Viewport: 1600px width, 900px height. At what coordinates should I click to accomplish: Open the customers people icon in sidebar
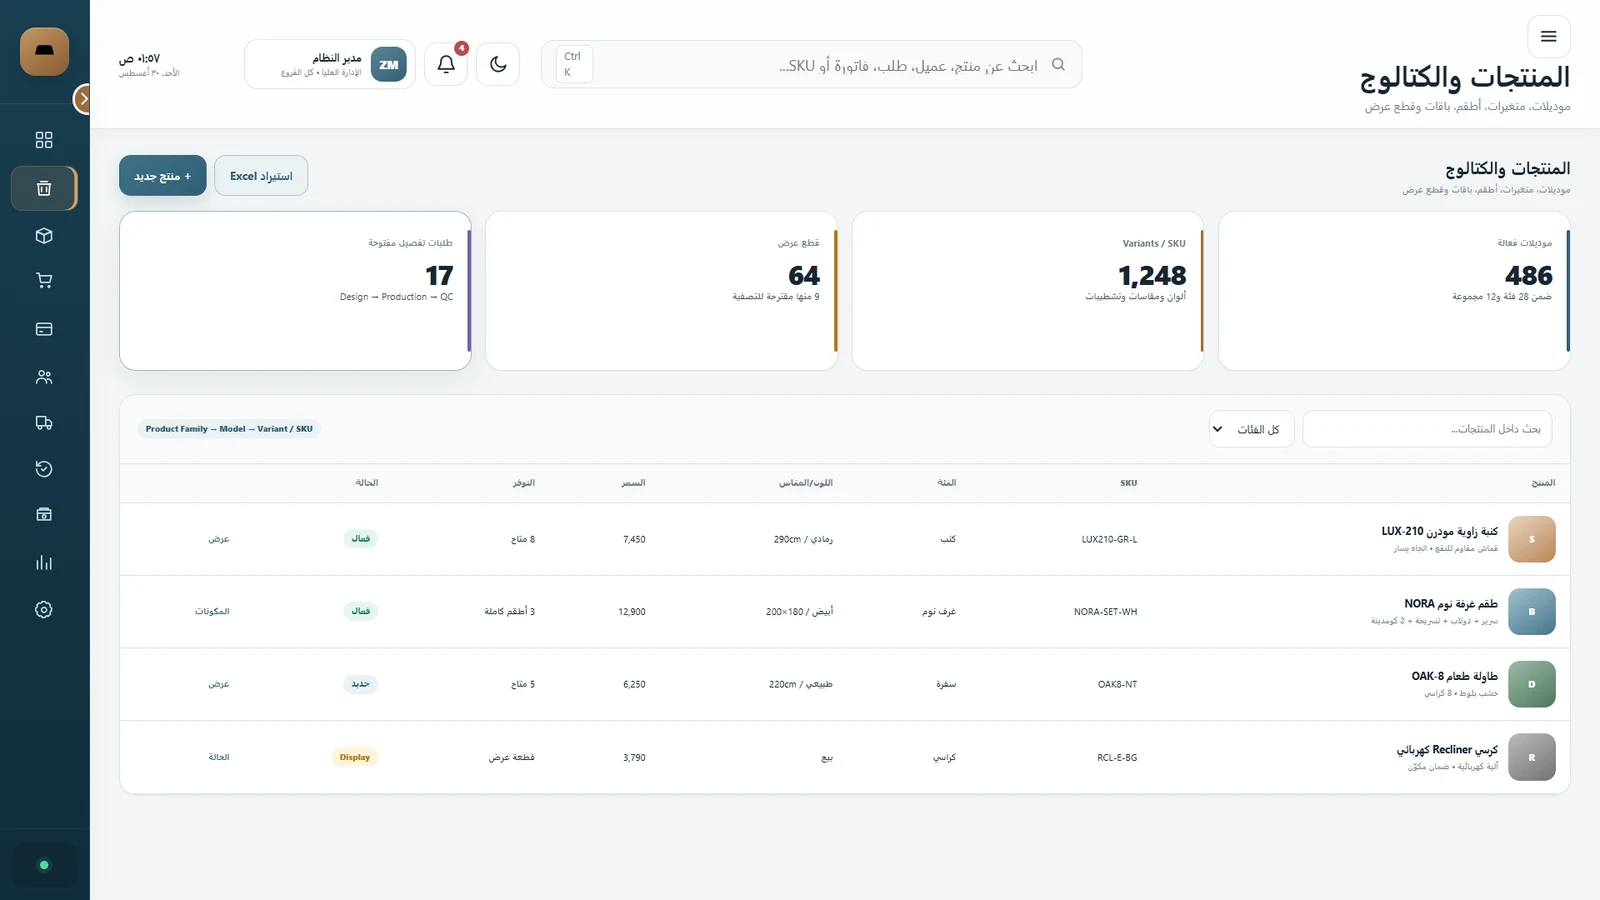tap(44, 377)
